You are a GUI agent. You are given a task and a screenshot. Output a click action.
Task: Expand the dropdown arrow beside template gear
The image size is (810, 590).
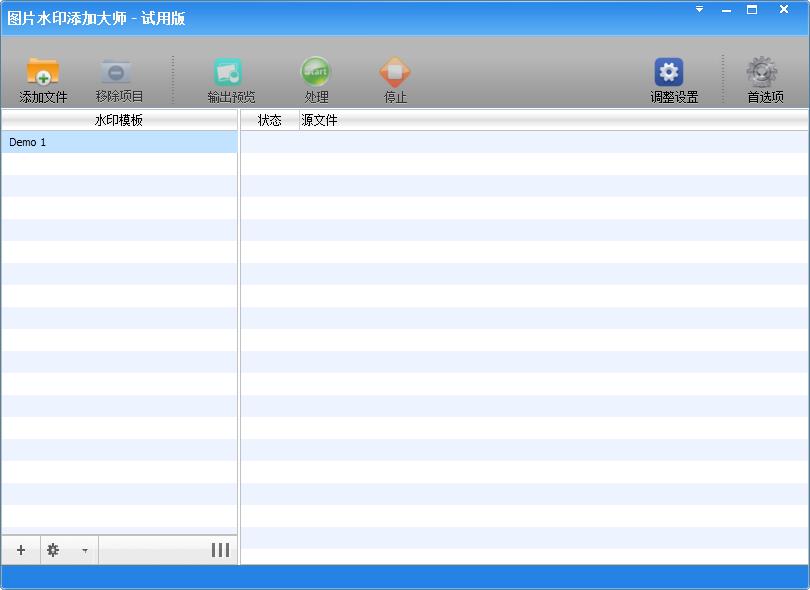(x=85, y=551)
